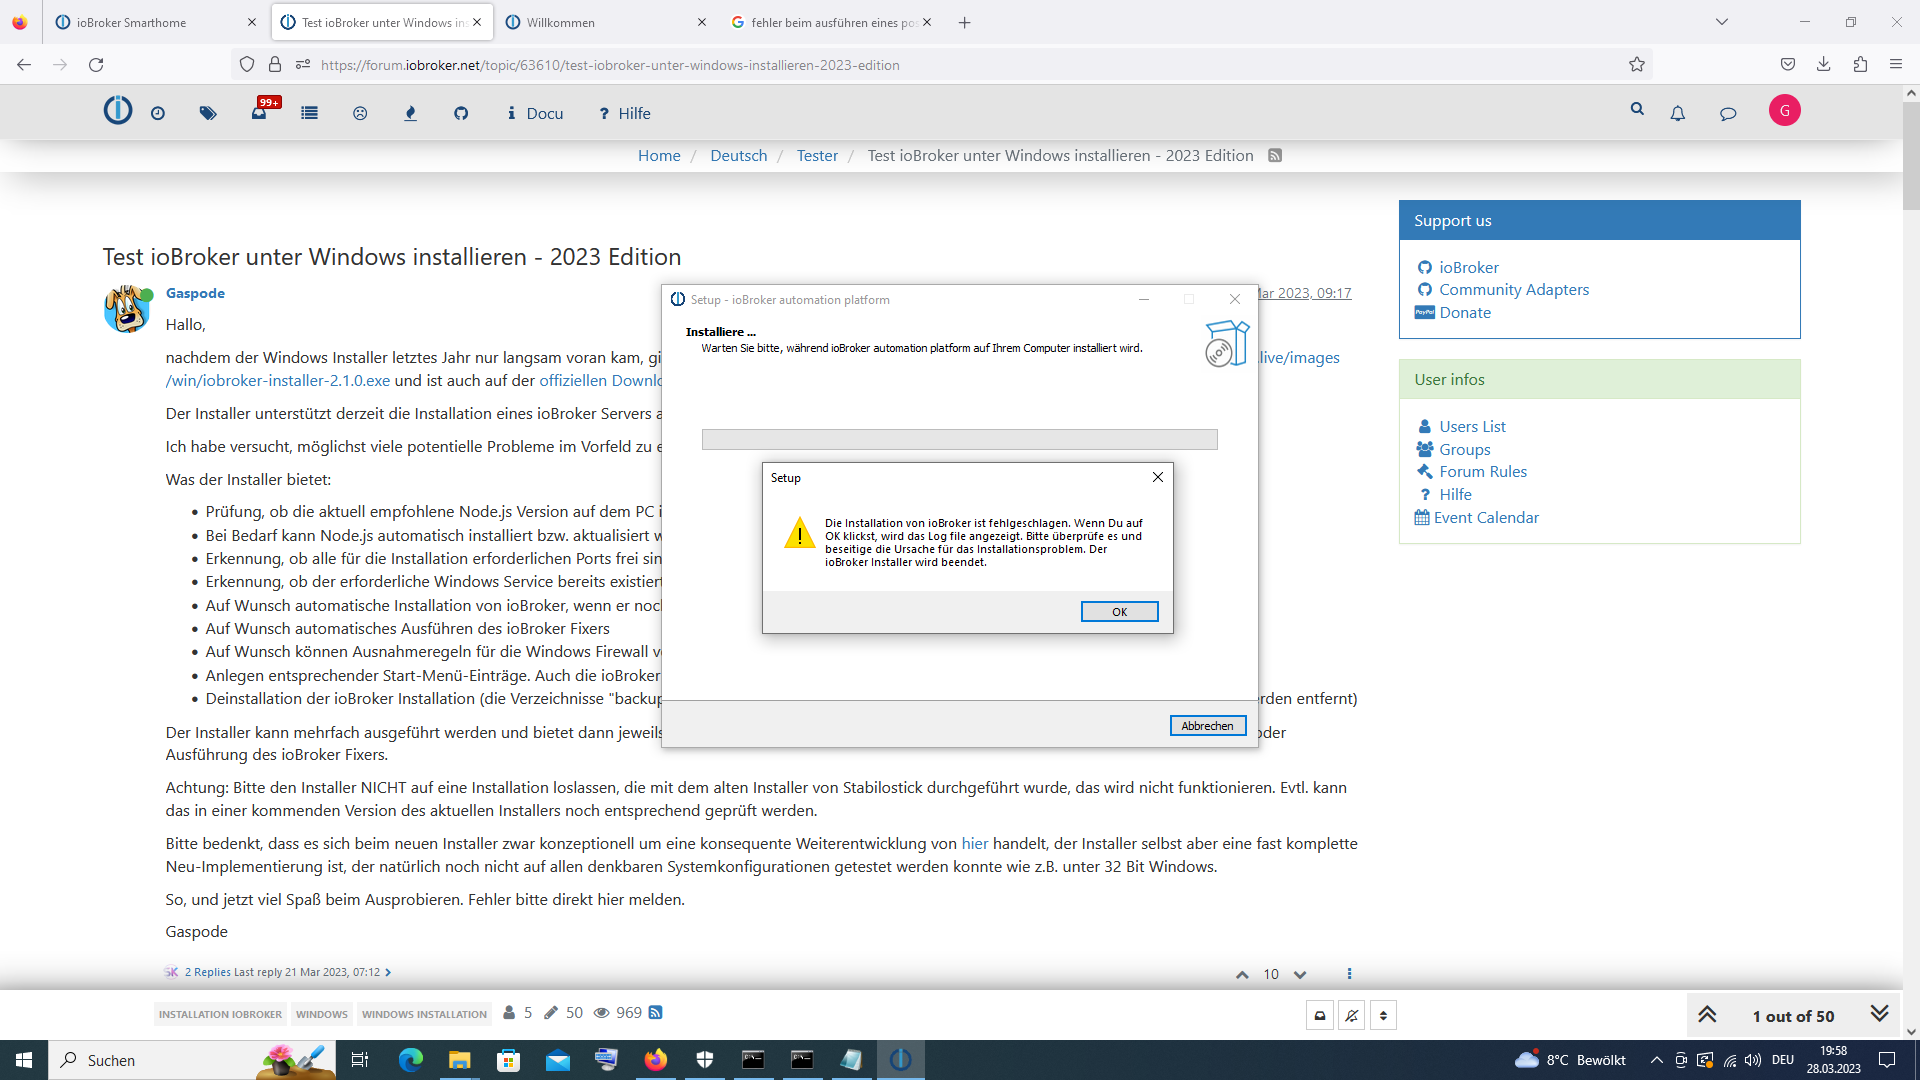The image size is (1920, 1080).
Task: Open the Donate PayPal link
Action: tap(1465, 313)
